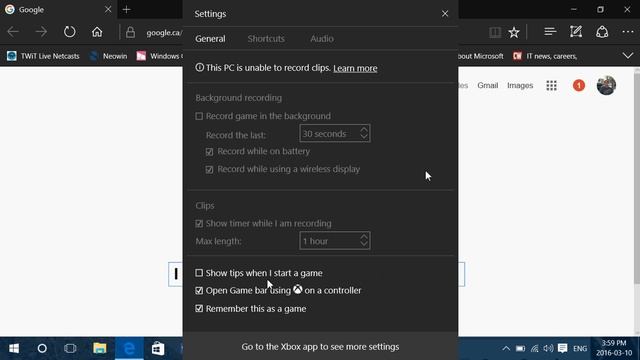640x360 pixels.
Task: Open a new Edge tab
Action: 127,9
